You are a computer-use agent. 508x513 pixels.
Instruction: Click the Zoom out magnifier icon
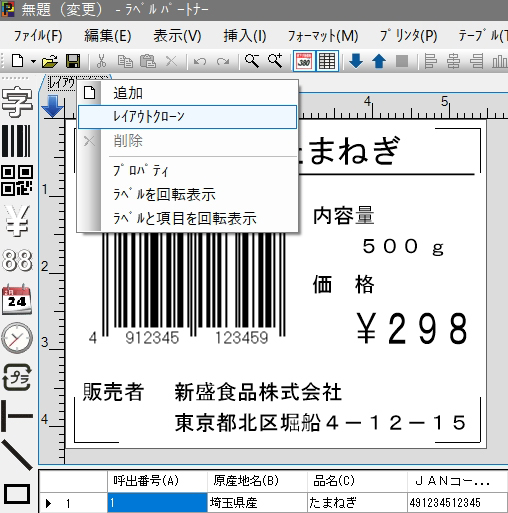click(x=252, y=61)
